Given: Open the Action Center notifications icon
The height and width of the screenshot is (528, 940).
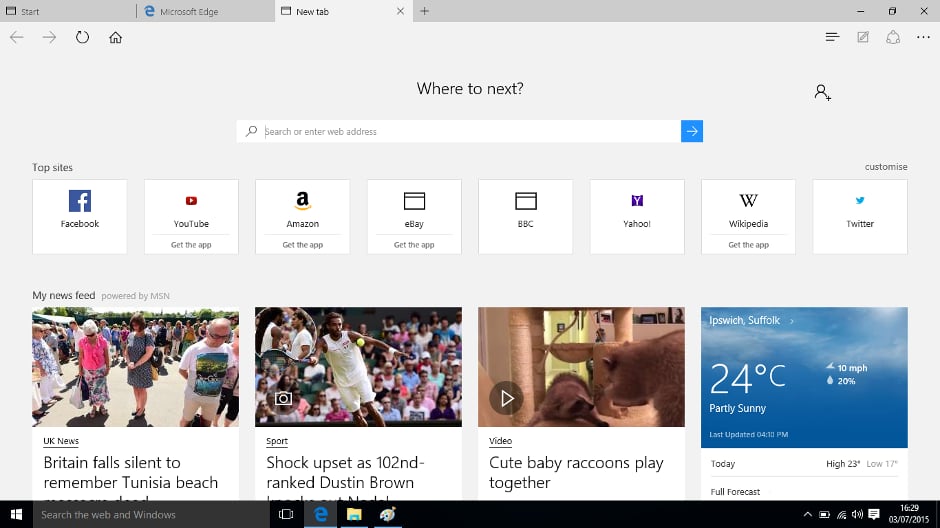Looking at the screenshot, I should [x=874, y=514].
